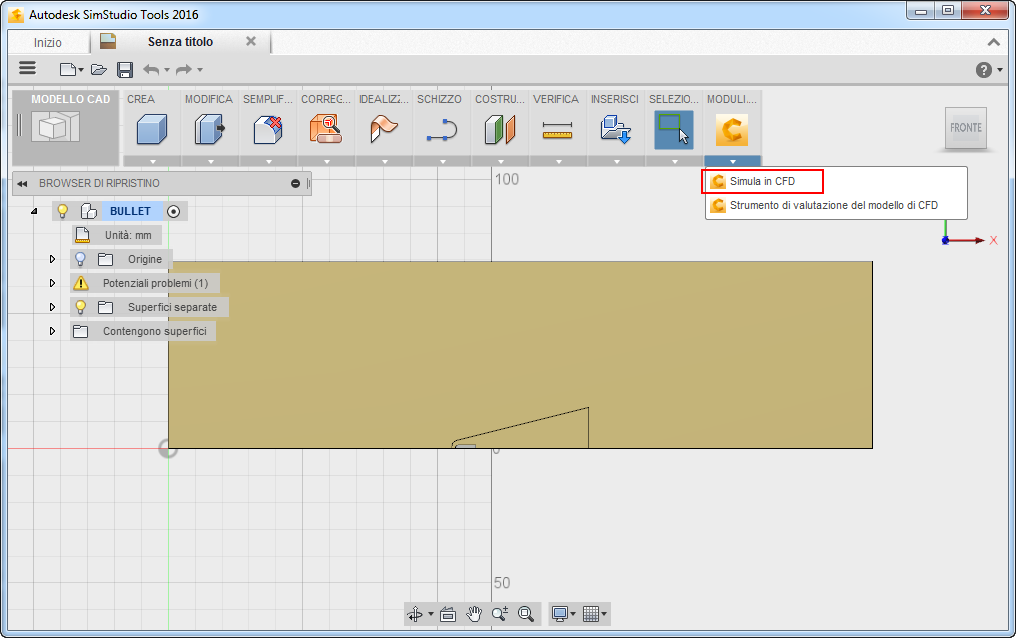Select the Contengono superfici folder
The height and width of the screenshot is (638, 1016).
[155, 331]
